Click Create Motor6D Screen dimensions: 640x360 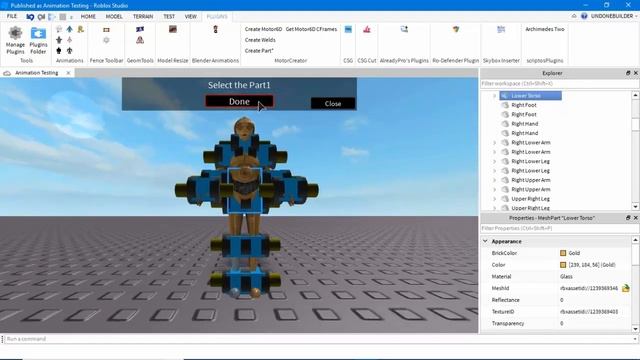tap(263, 29)
